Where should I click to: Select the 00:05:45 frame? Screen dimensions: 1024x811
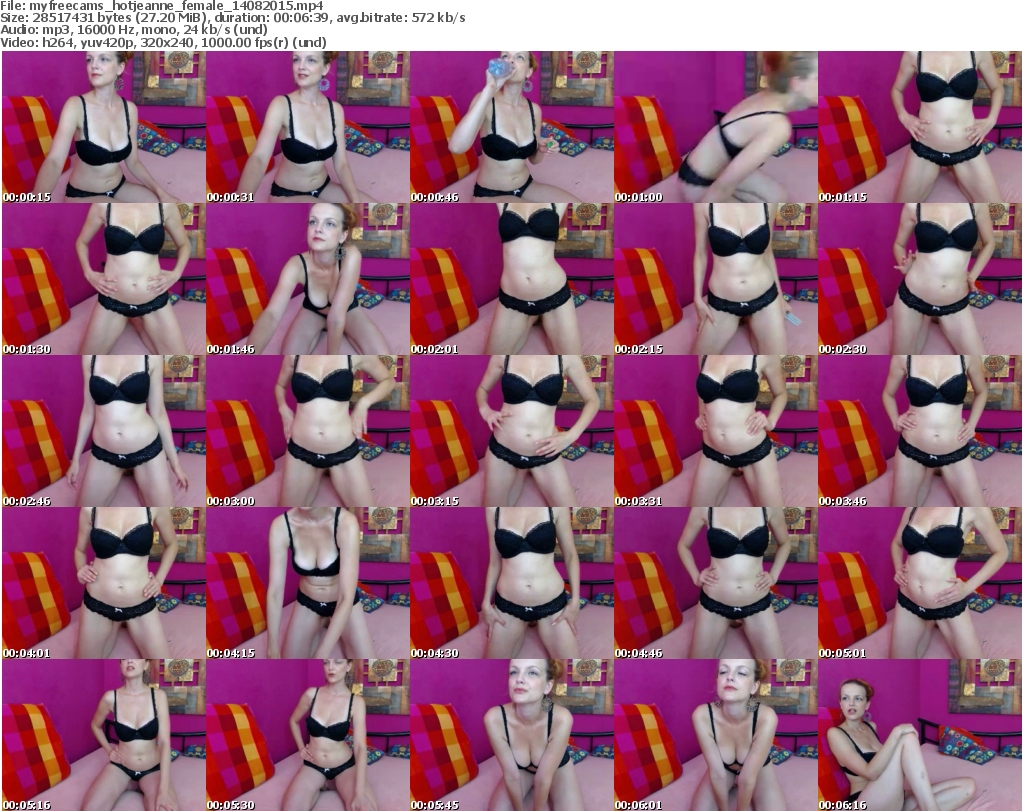click(x=511, y=735)
